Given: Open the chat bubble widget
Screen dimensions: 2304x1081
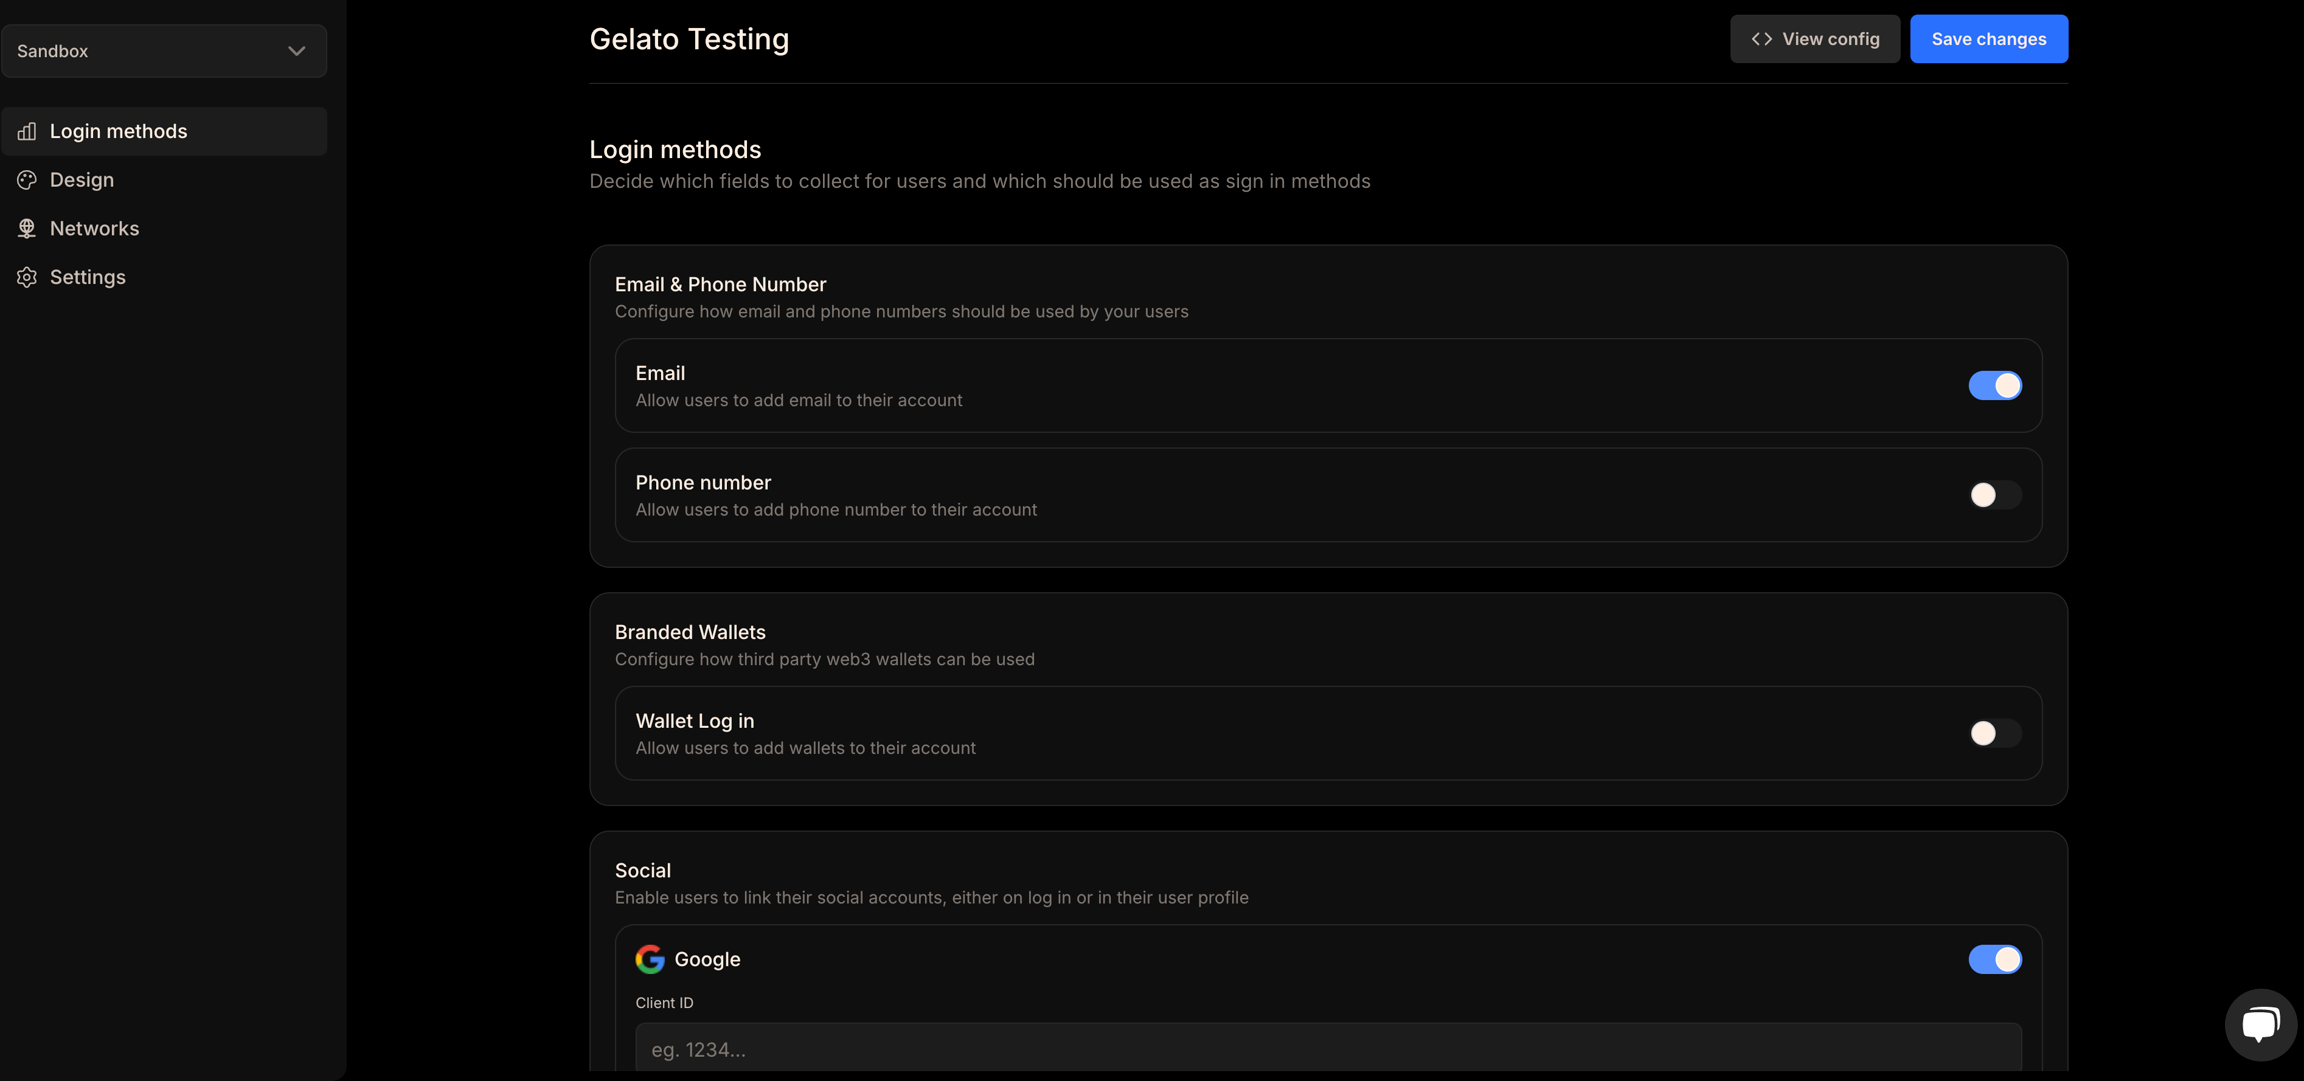Looking at the screenshot, I should 2260,1024.
